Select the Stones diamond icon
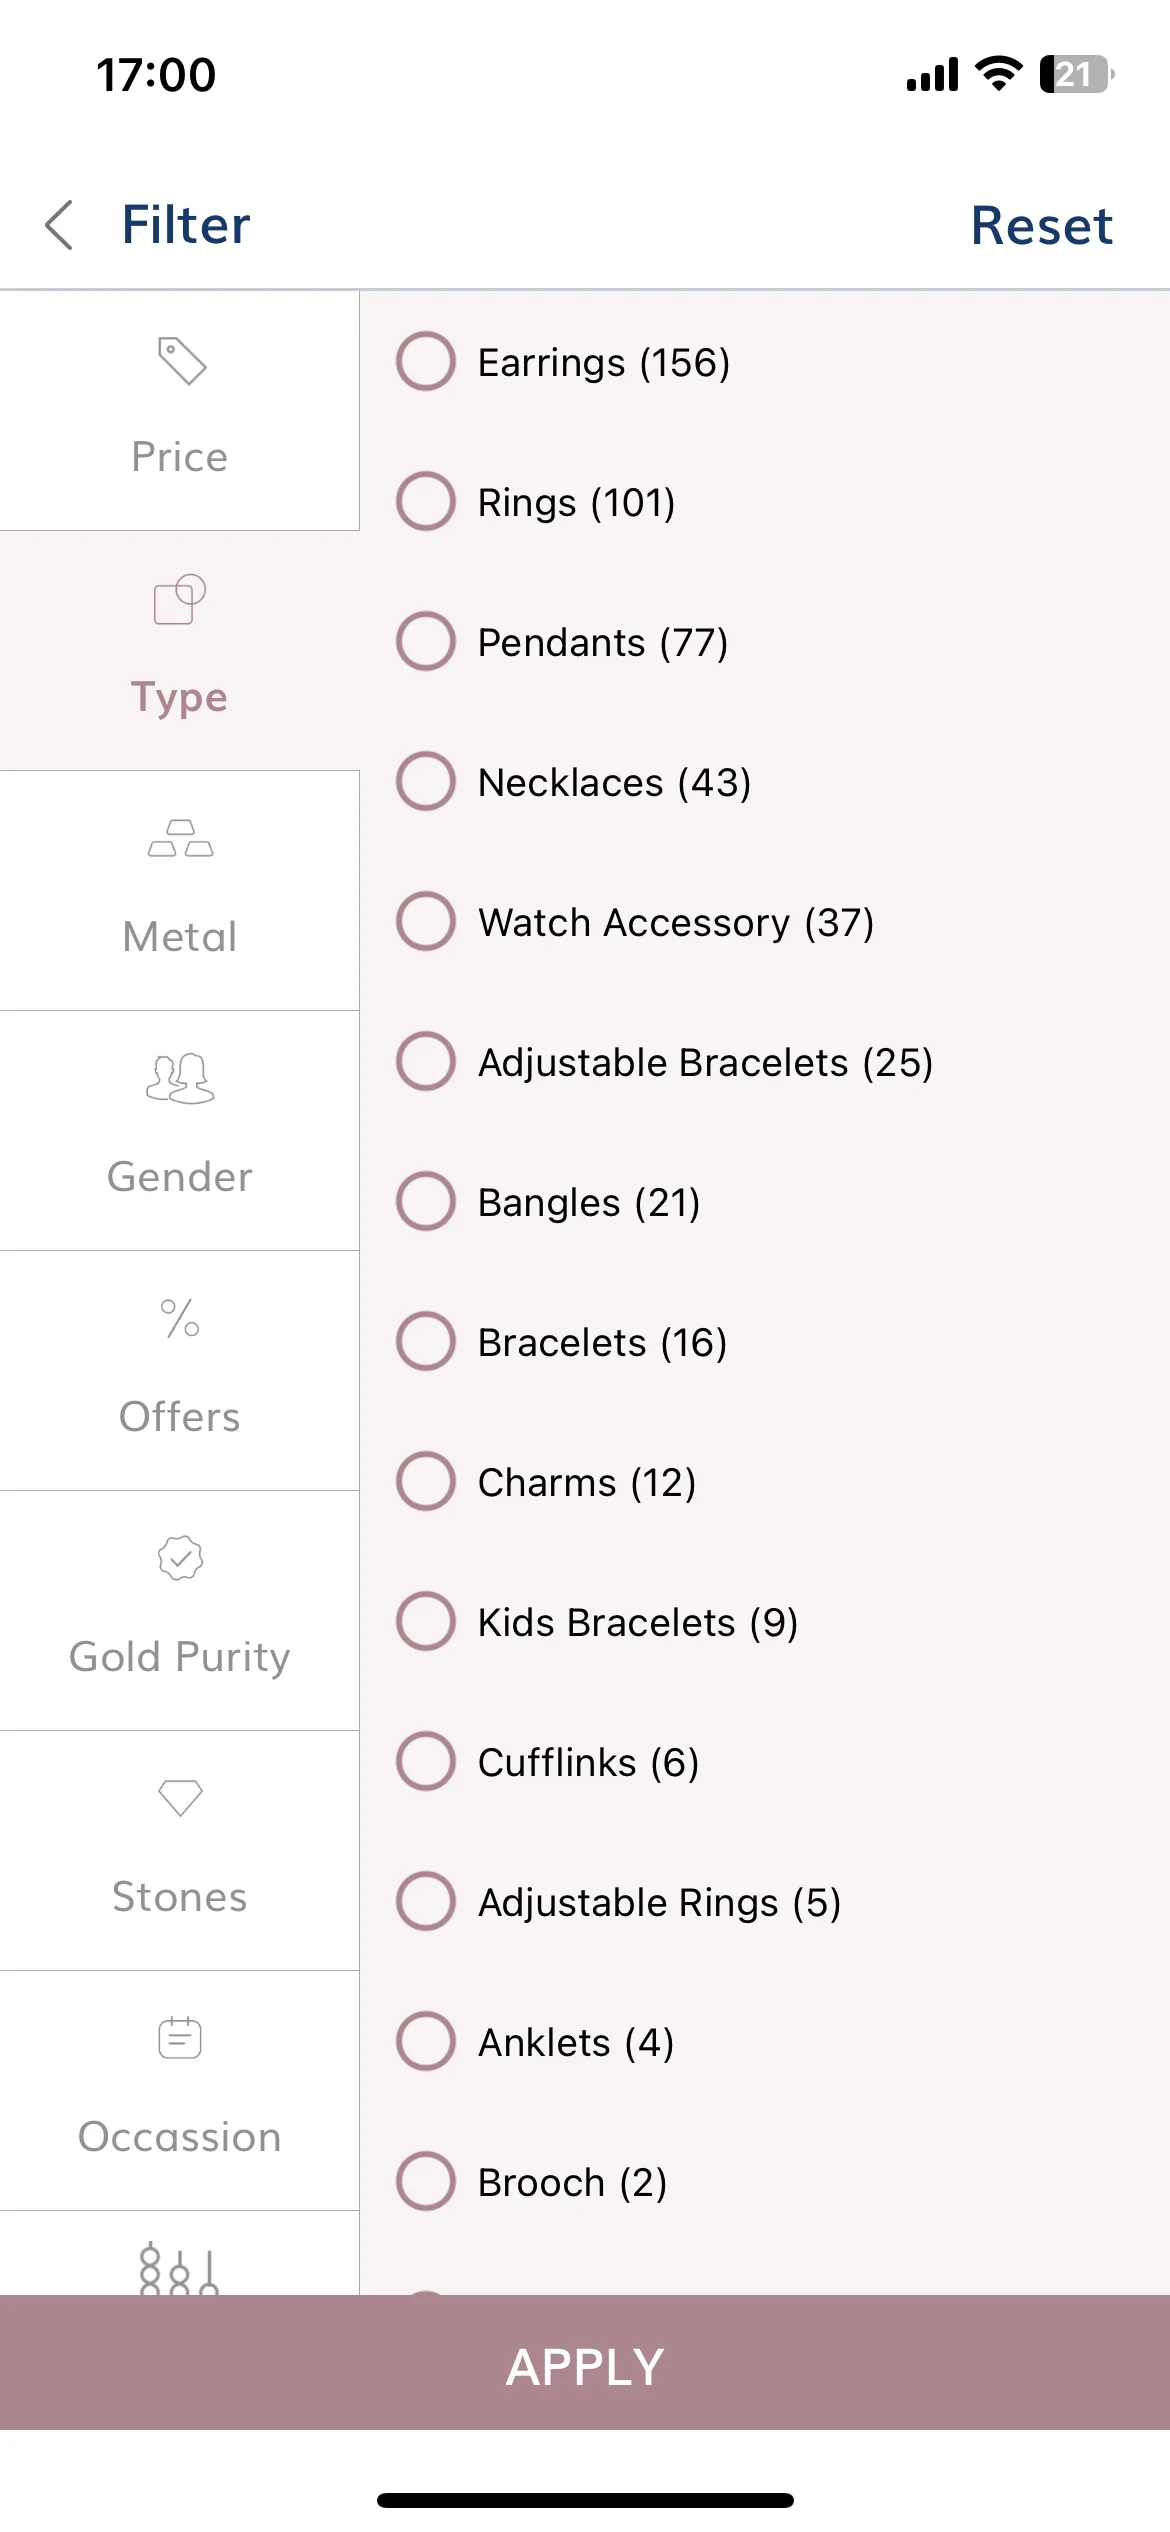 (180, 1798)
